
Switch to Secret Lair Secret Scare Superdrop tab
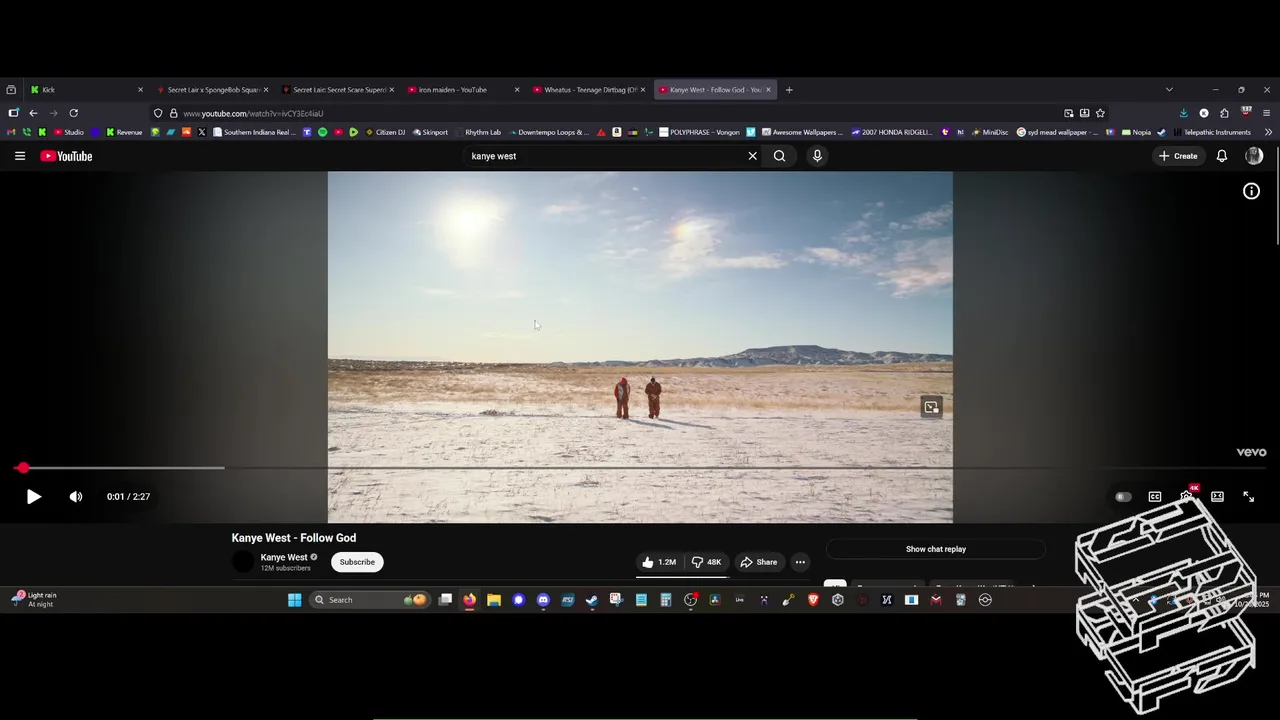(337, 90)
